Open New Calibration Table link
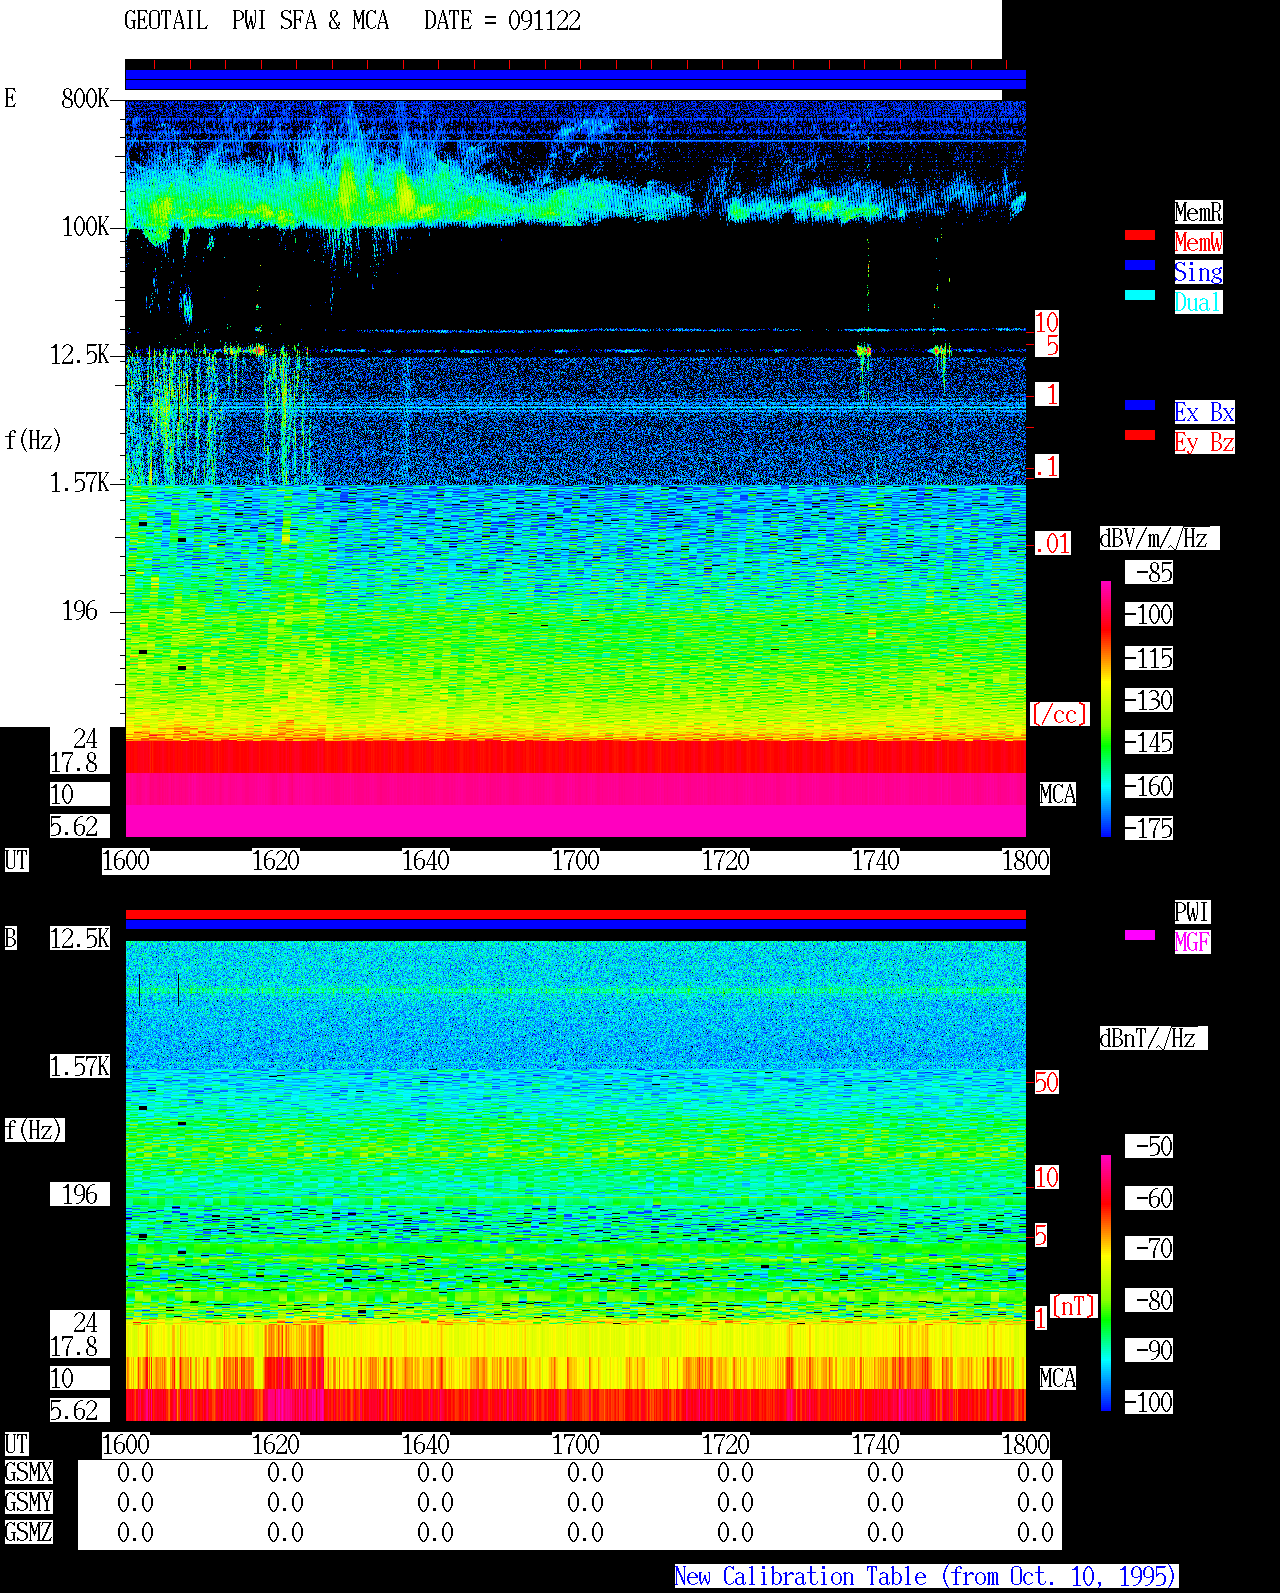The width and height of the screenshot is (1280, 1593). [x=926, y=1577]
